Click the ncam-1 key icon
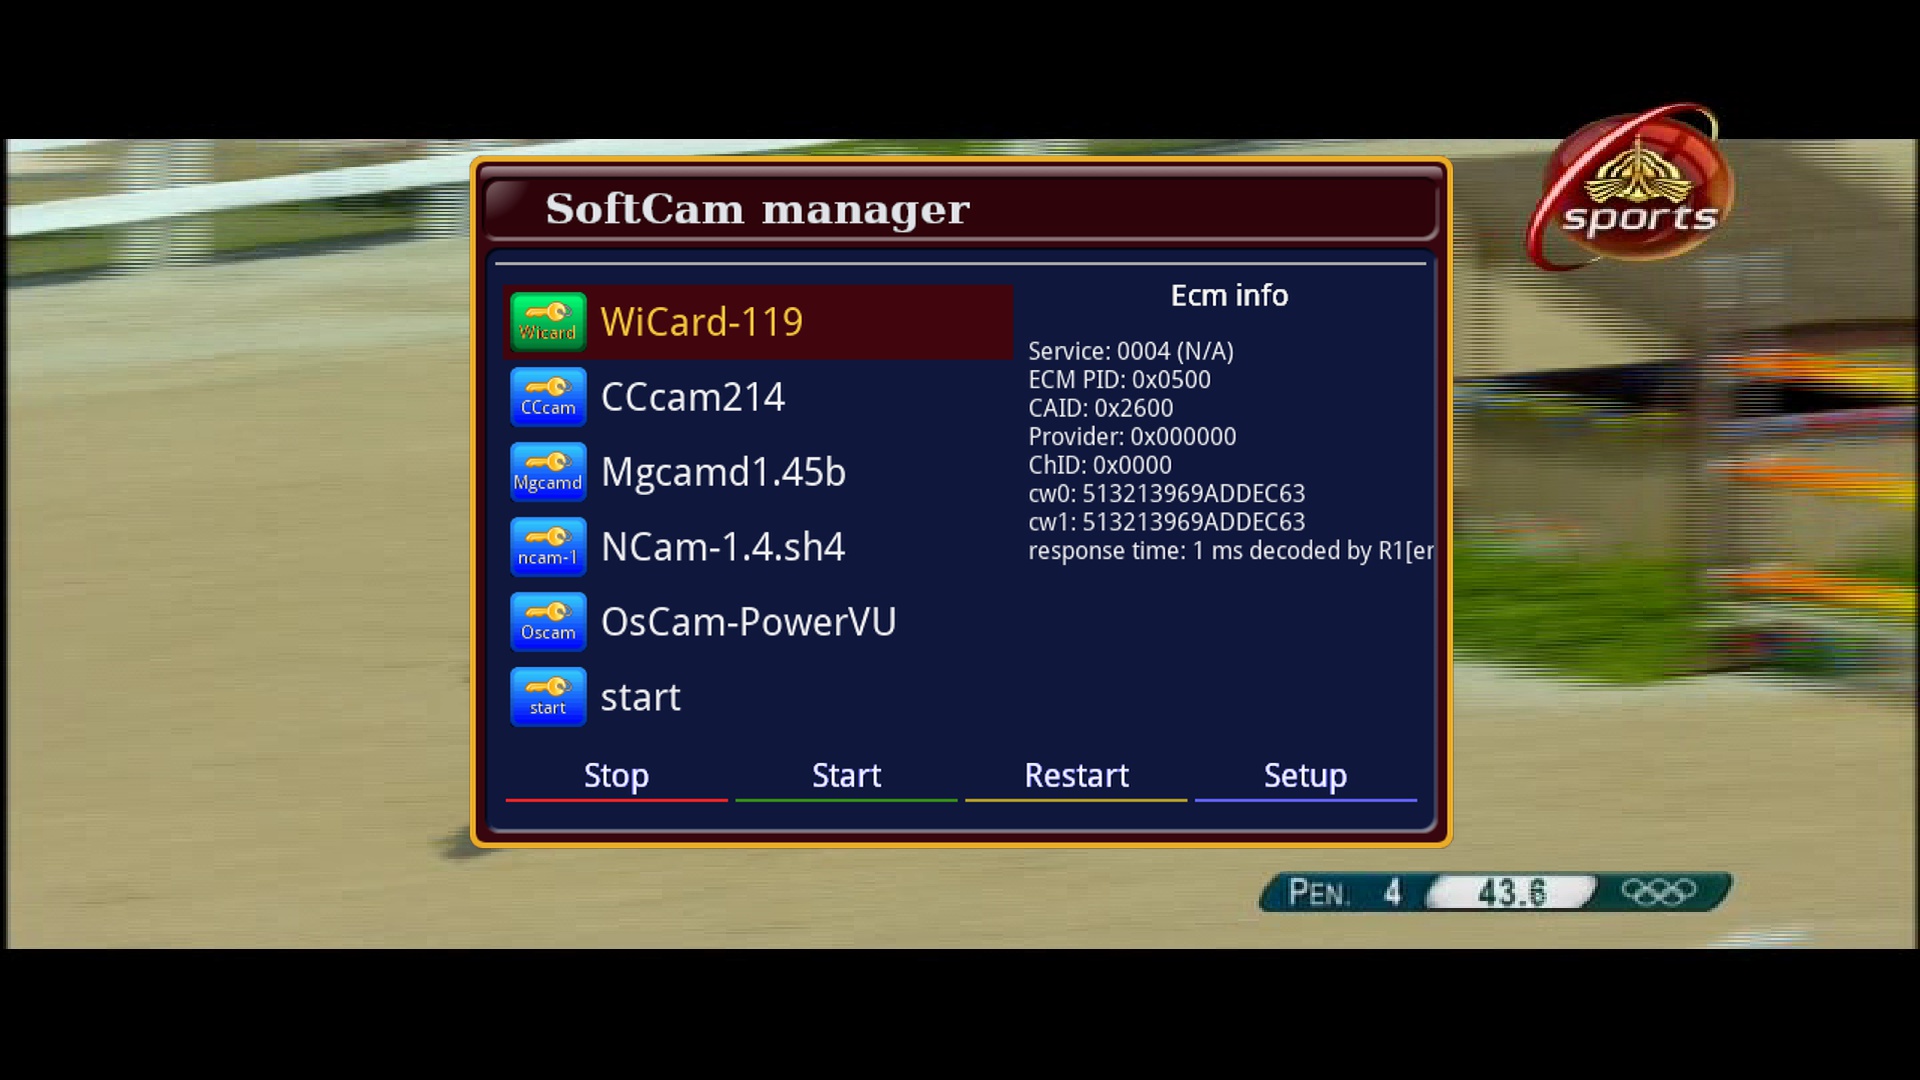This screenshot has height=1080, width=1920. click(x=548, y=547)
